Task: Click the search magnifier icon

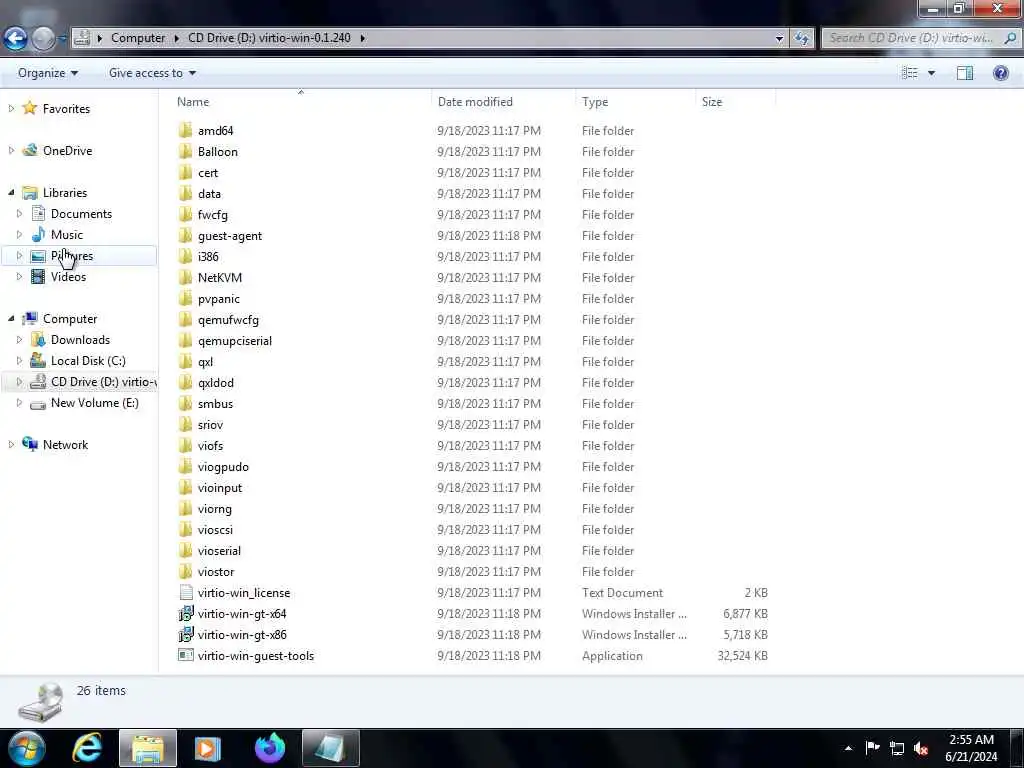Action: coord(1010,38)
